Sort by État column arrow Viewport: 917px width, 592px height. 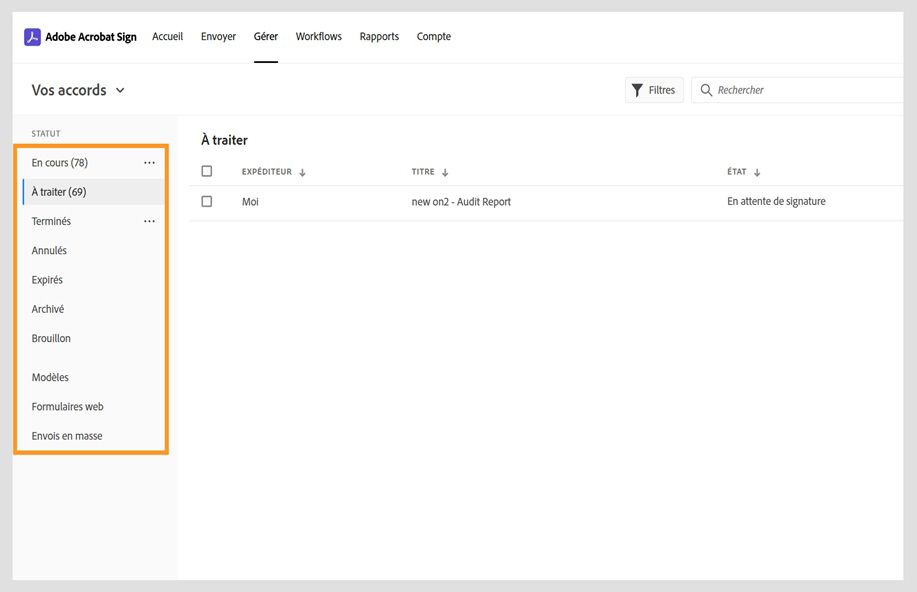(x=757, y=172)
